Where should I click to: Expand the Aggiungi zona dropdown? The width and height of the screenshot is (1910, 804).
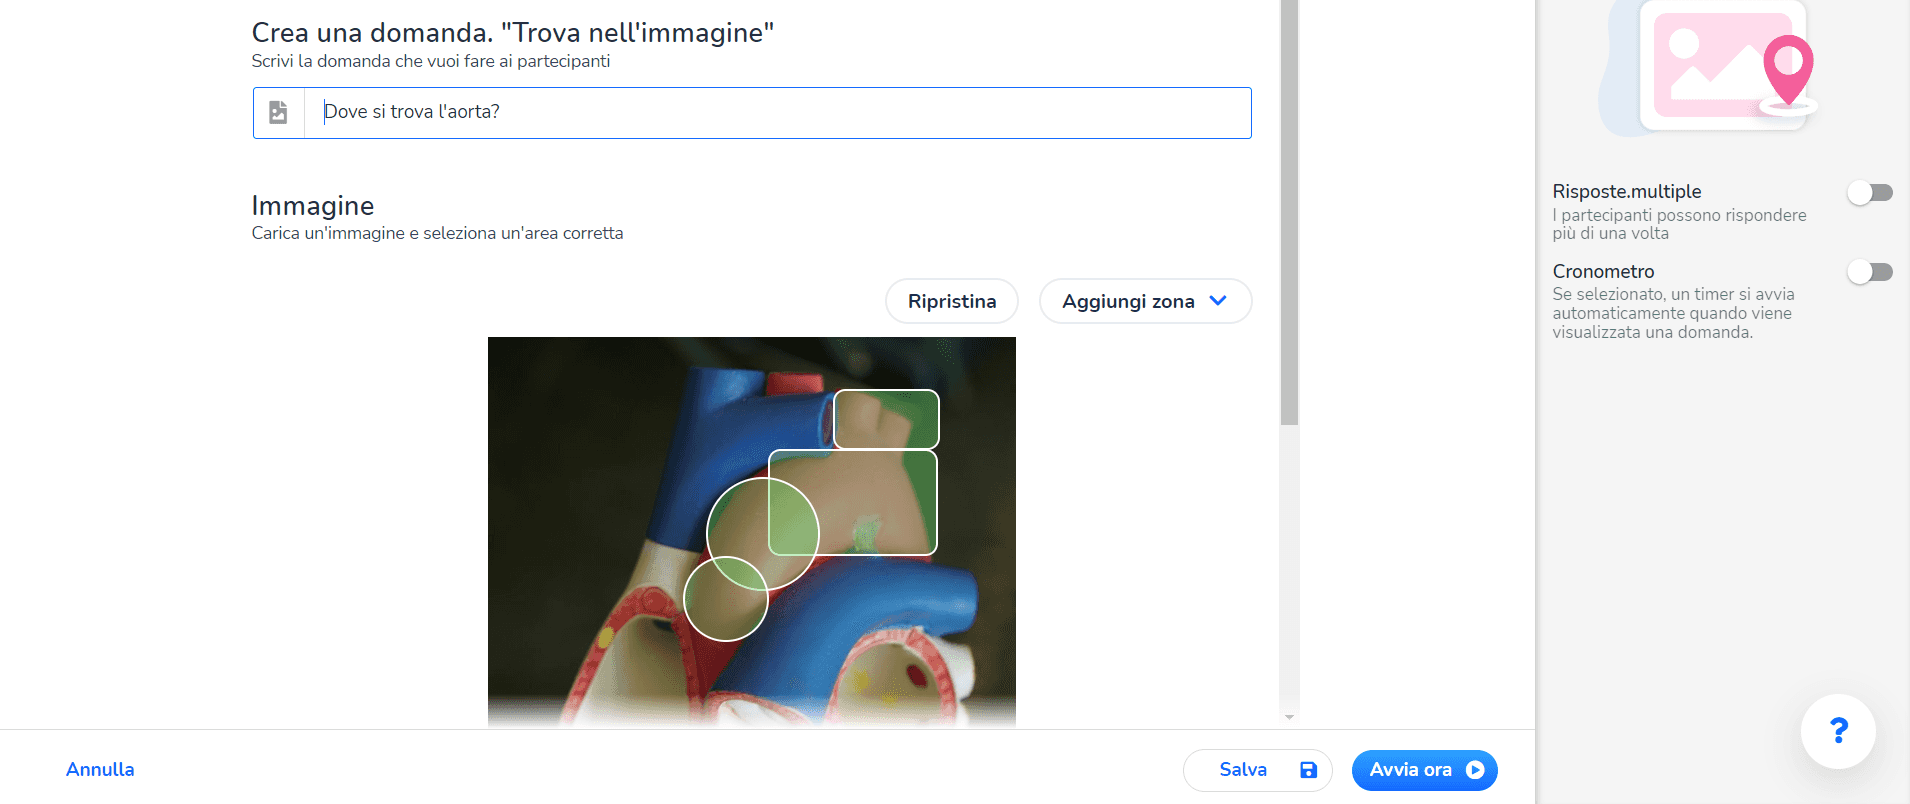tap(1145, 301)
